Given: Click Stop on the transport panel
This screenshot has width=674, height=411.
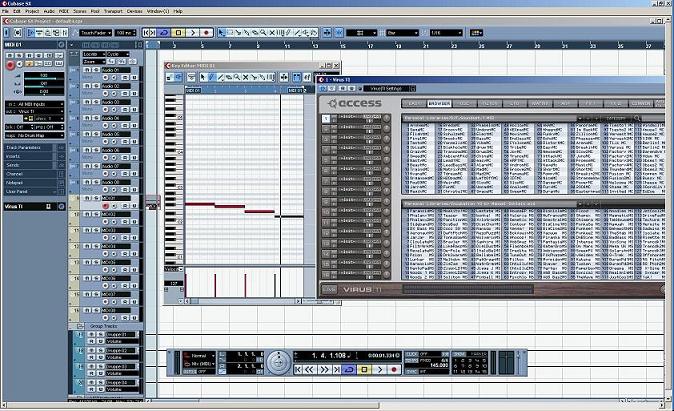Looking at the screenshot, I should coord(364,370).
